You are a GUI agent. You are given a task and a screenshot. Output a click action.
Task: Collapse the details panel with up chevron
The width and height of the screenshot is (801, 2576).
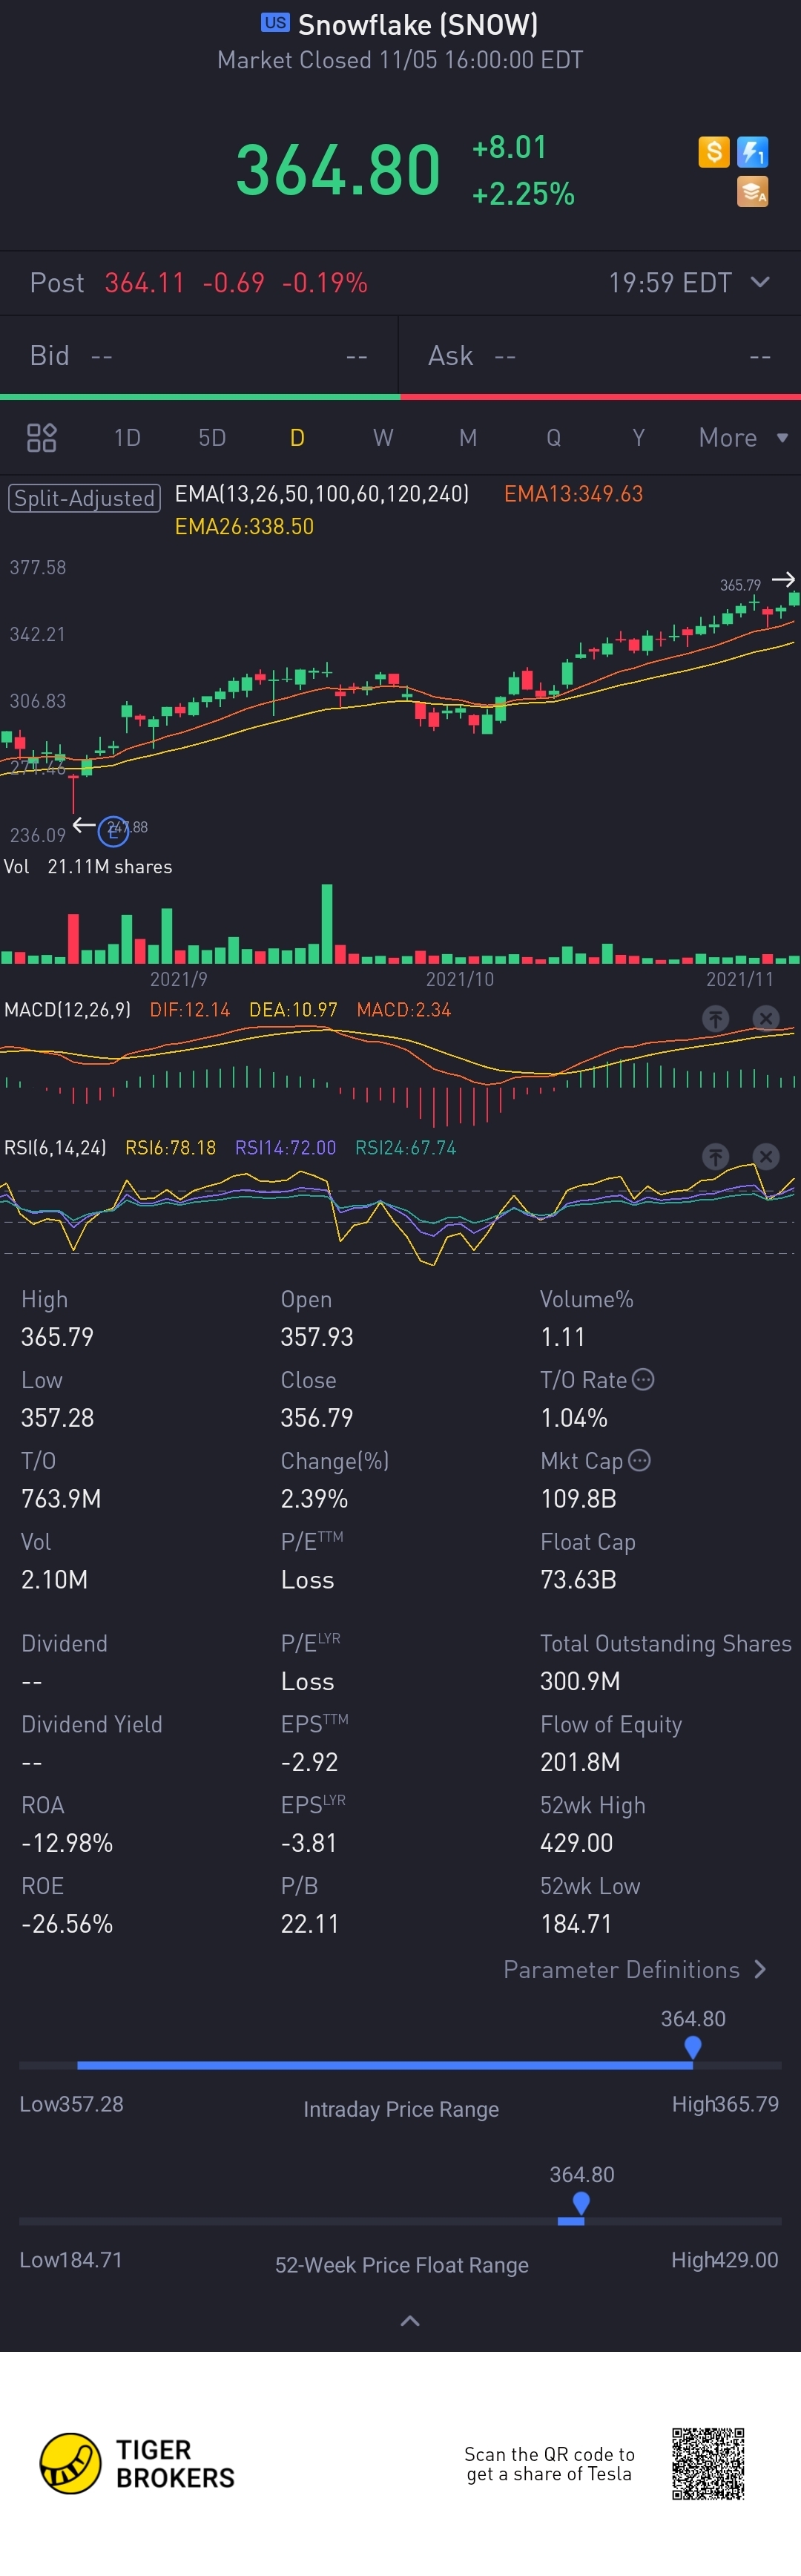tap(410, 2320)
